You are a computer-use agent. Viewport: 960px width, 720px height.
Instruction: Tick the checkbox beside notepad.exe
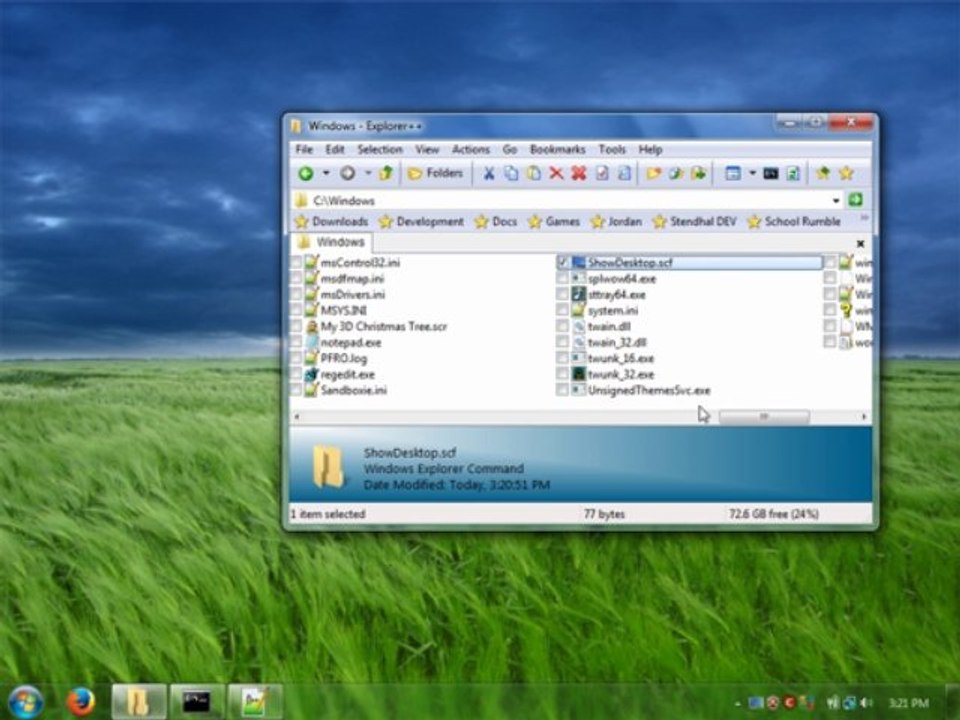(x=296, y=342)
